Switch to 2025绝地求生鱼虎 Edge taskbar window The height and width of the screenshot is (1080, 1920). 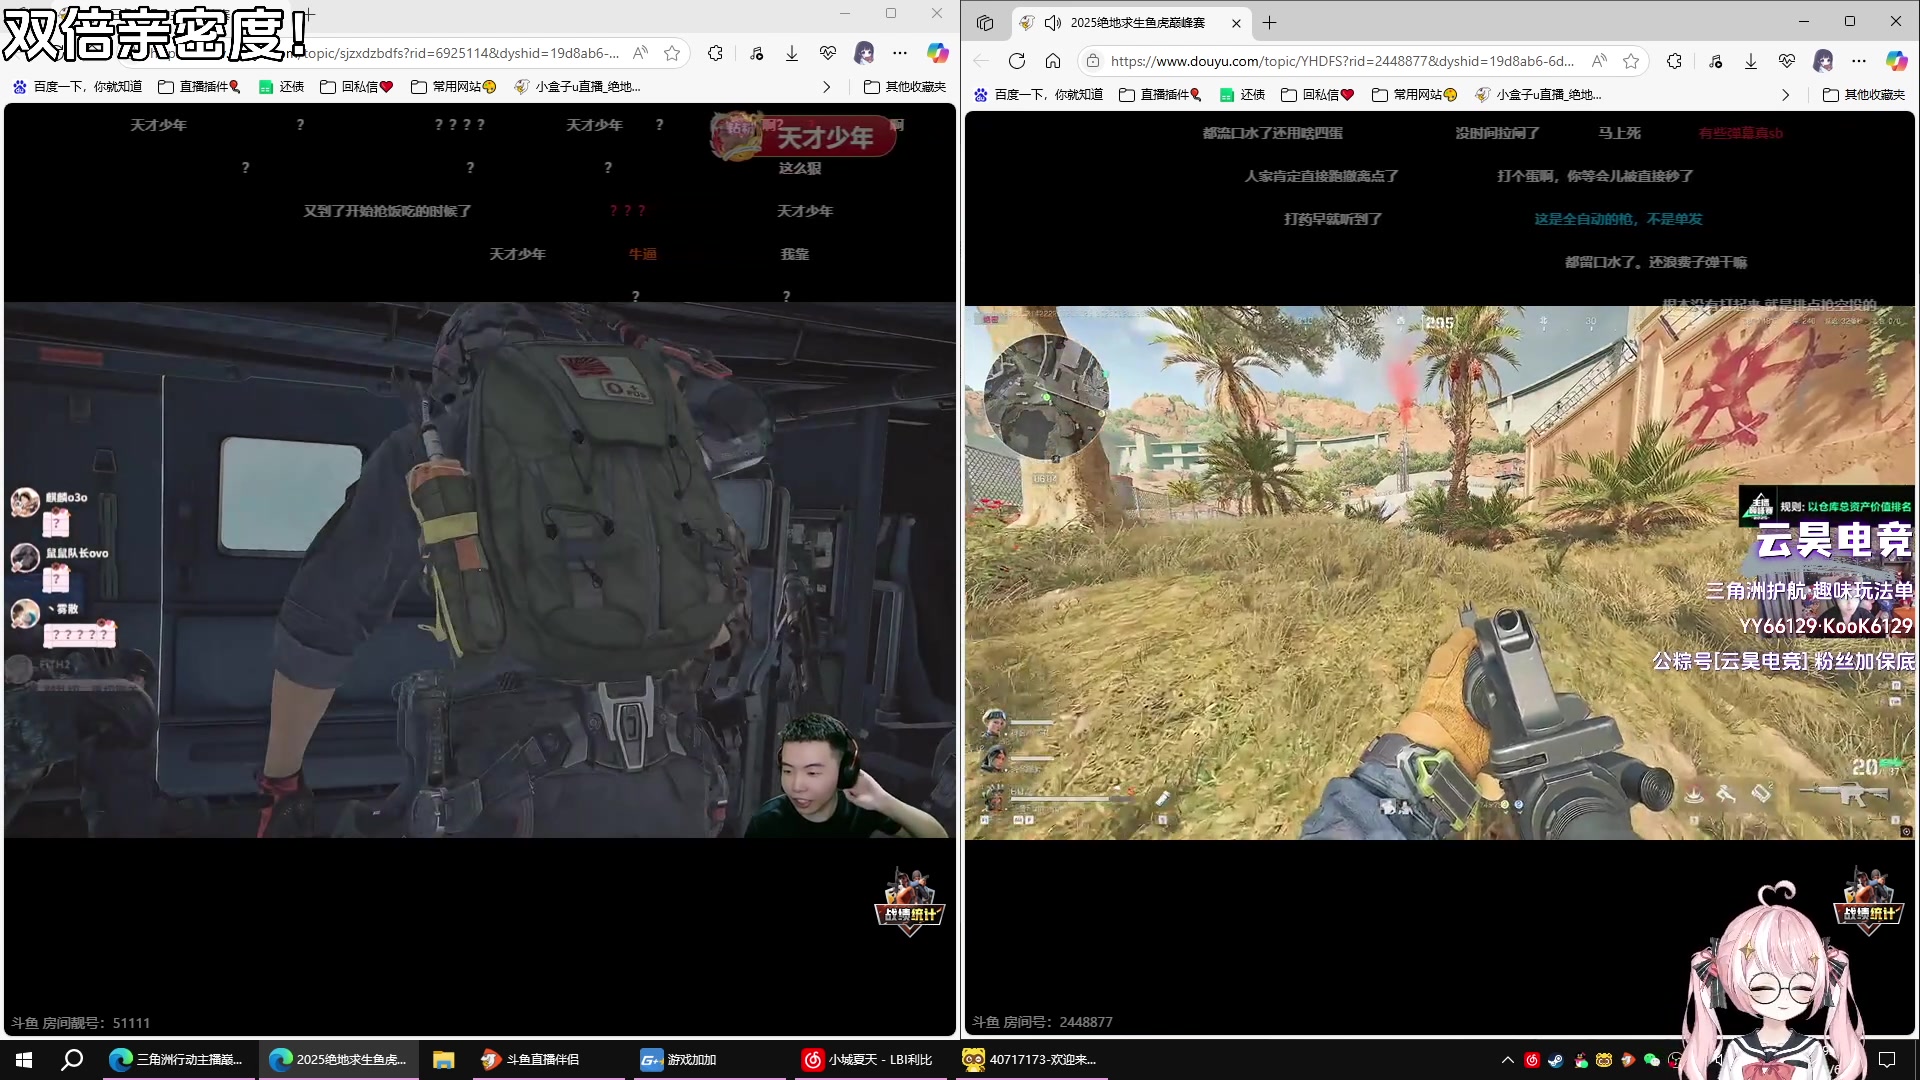click(x=338, y=1059)
